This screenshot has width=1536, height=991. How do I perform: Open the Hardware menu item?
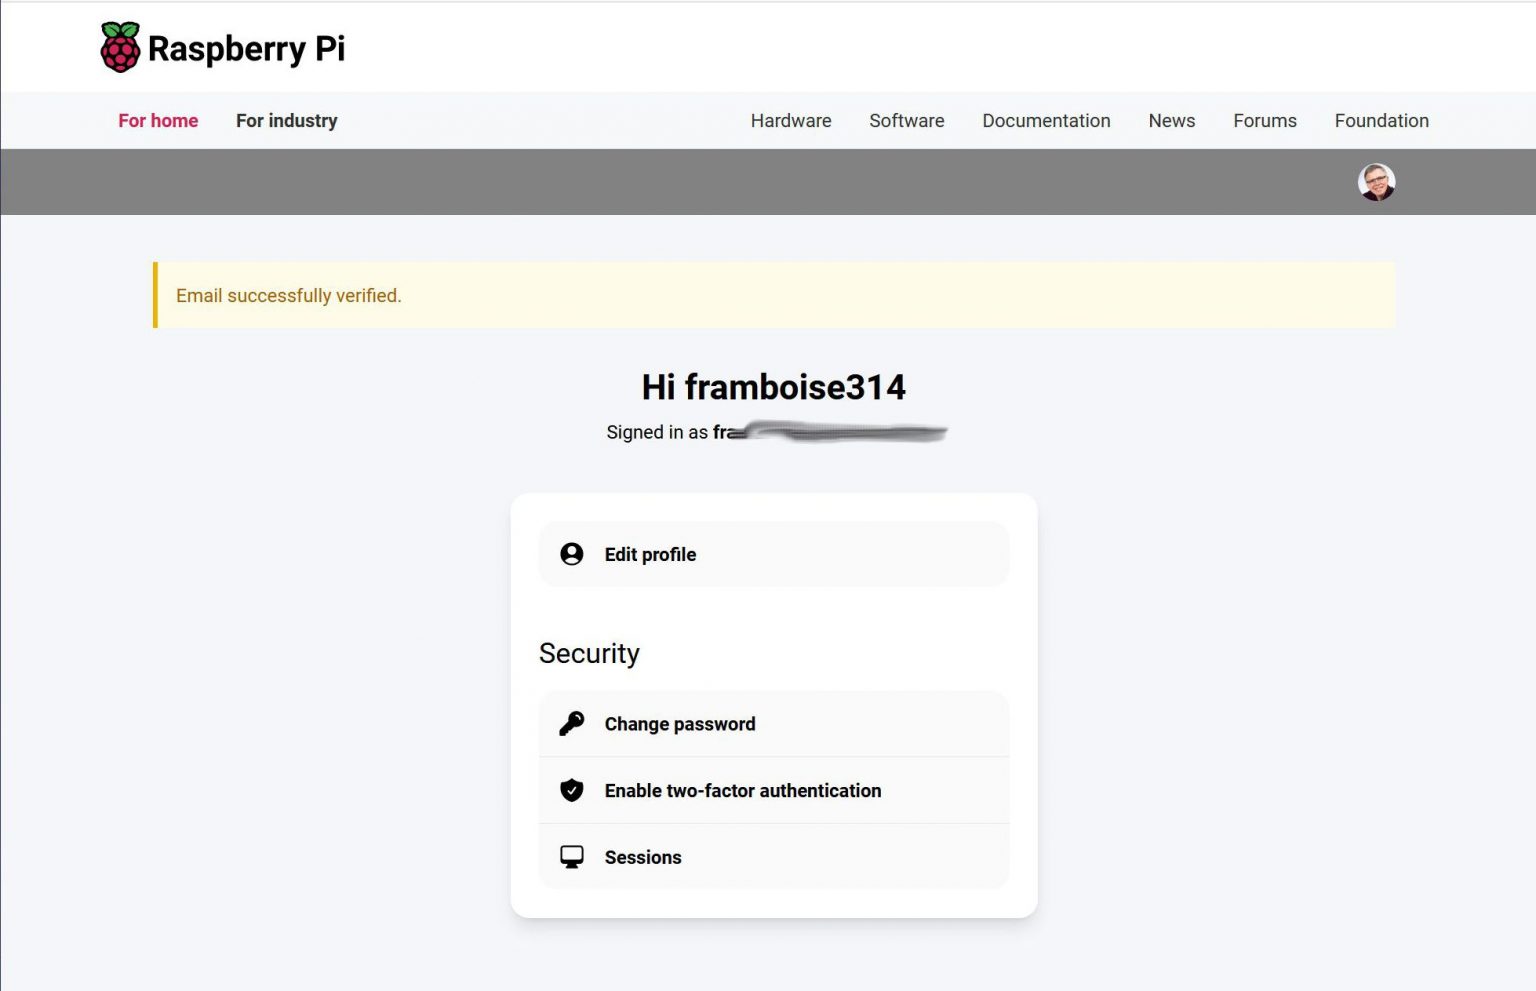point(790,120)
